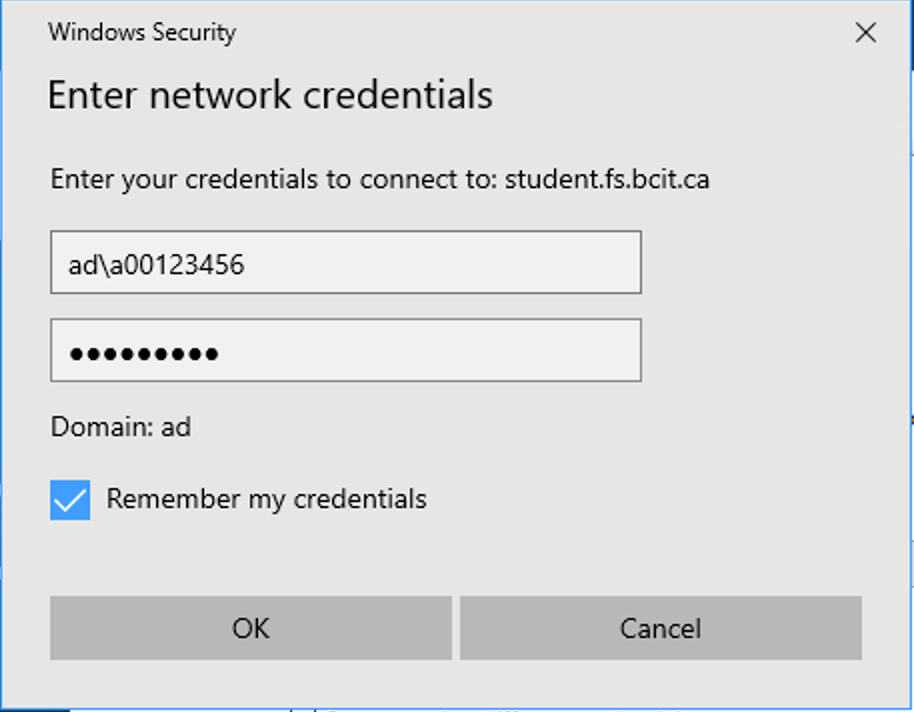Click the Domain: ad label area
914x712 pixels.
(120, 426)
